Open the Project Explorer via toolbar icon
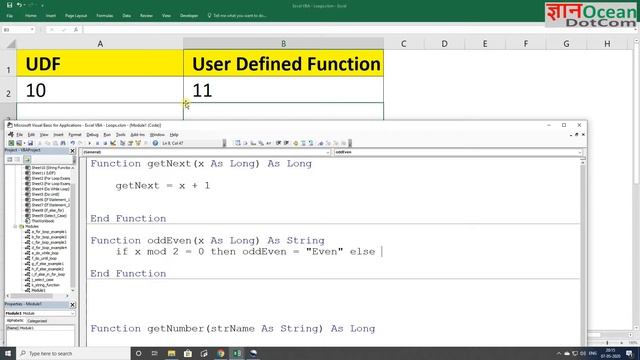The image size is (640, 360). pyautogui.click(x=122, y=143)
